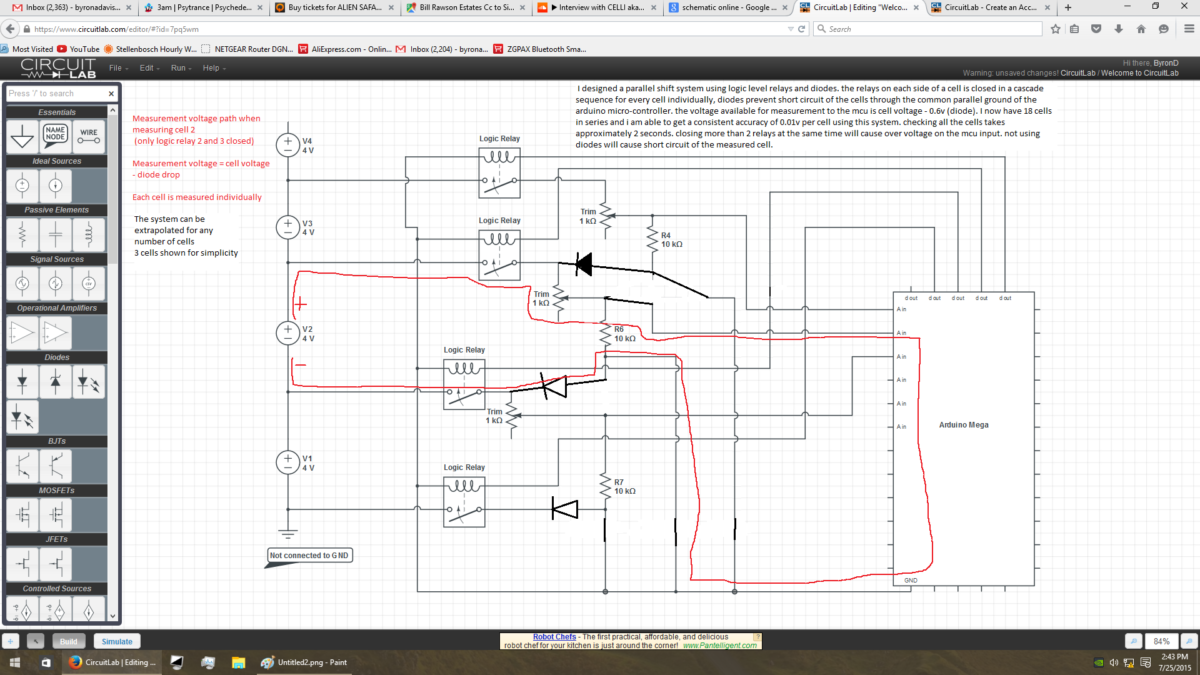Switch to Build mode
The width and height of the screenshot is (1200, 675).
pyautogui.click(x=68, y=640)
